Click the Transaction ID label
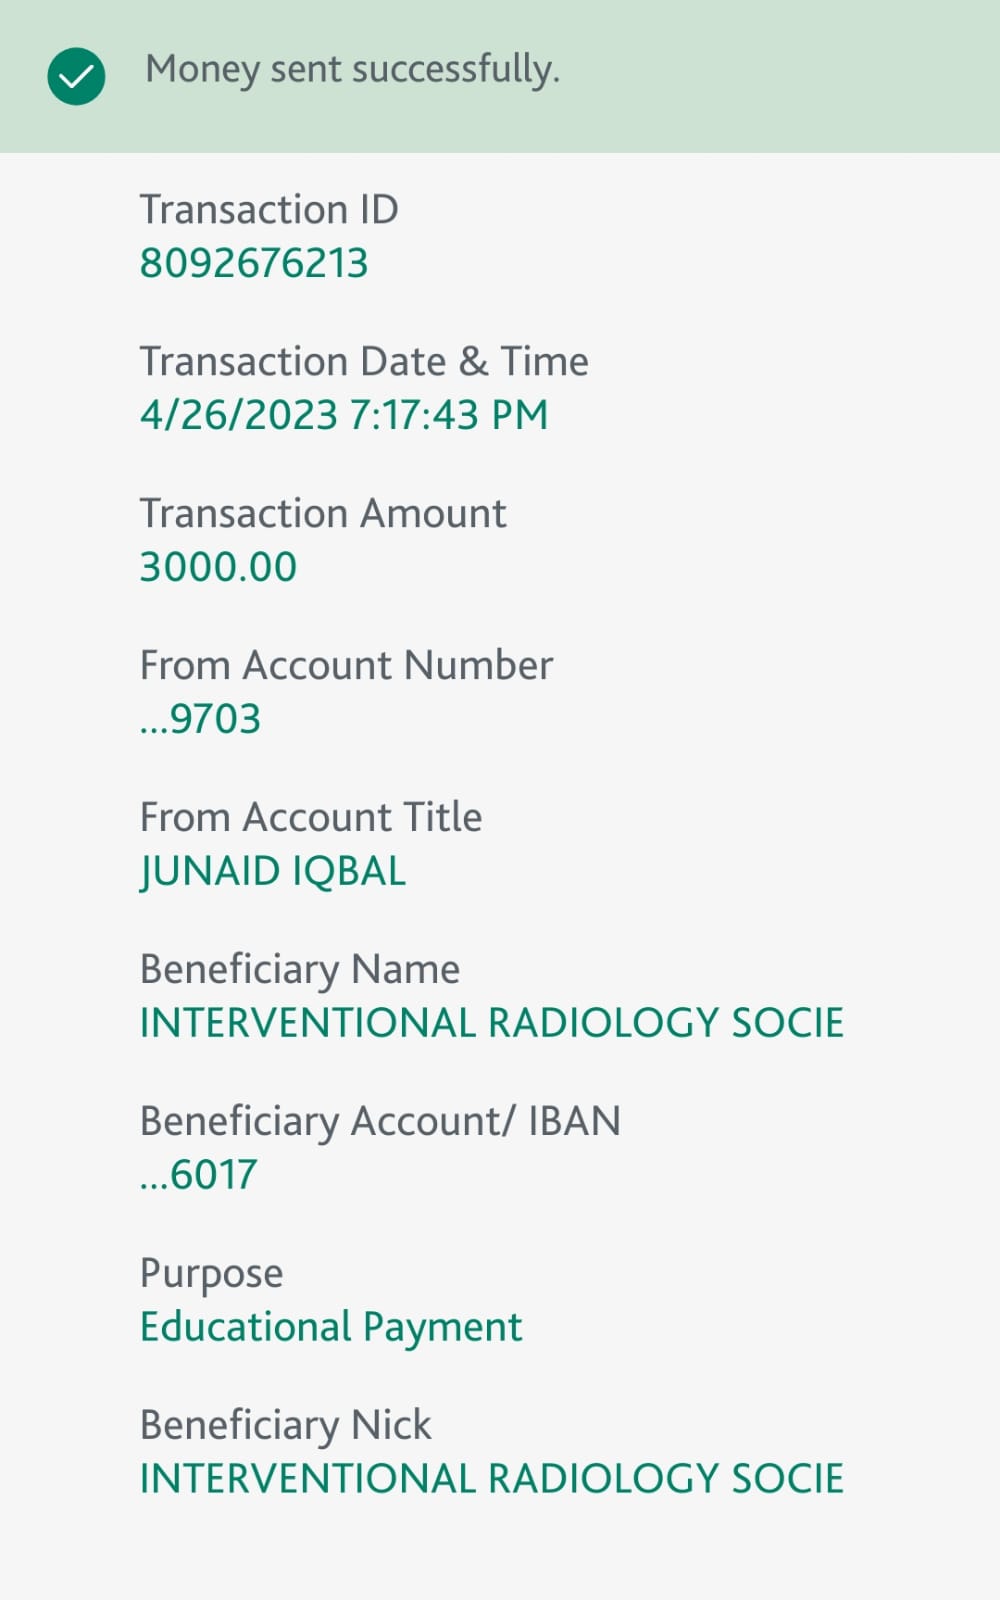1000x1600 pixels. point(269,210)
